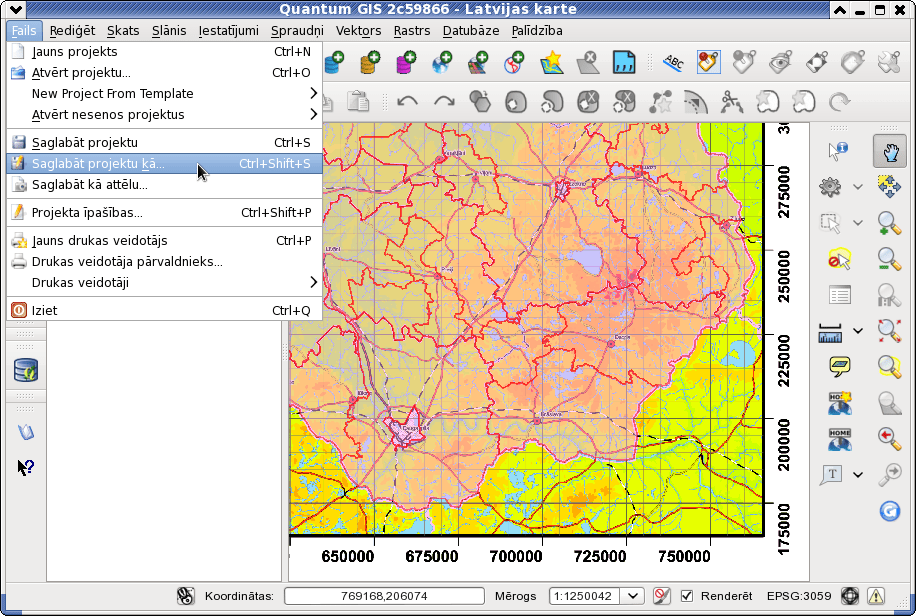This screenshot has width=916, height=616.
Task: Click the database layer icon on left toolbar
Action: (x=26, y=370)
